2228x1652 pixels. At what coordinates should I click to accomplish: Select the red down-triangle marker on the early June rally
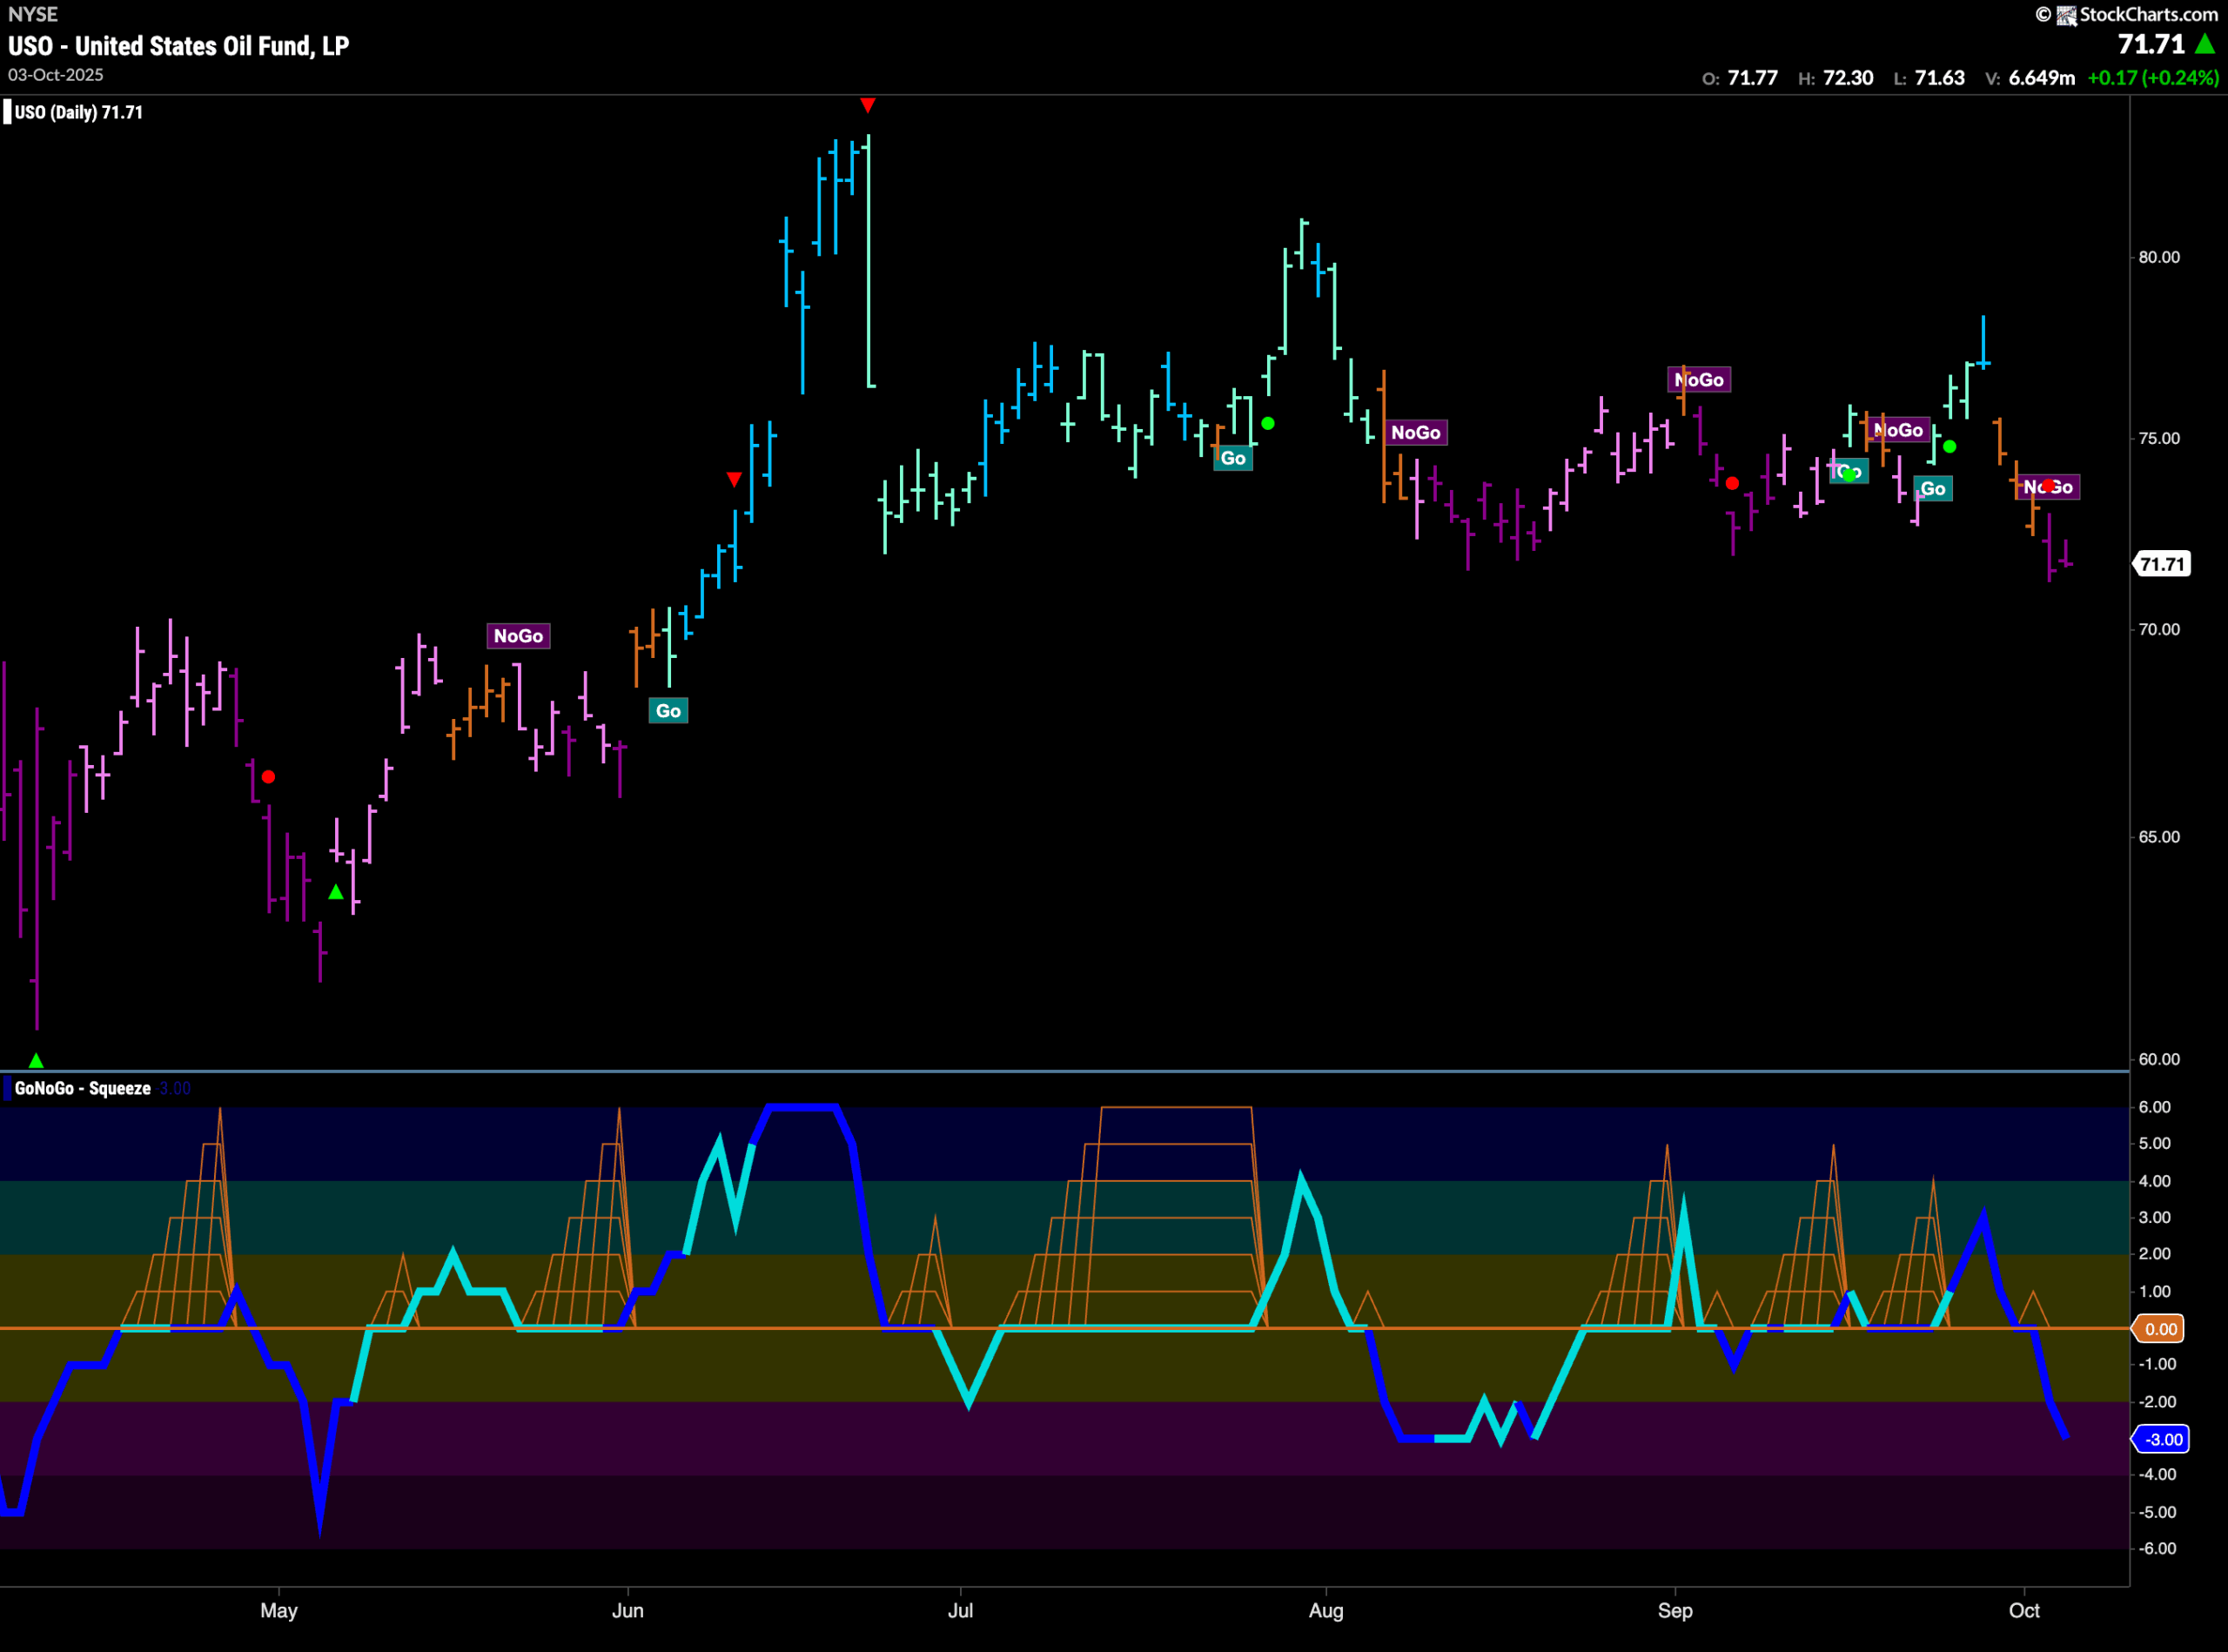(x=734, y=480)
